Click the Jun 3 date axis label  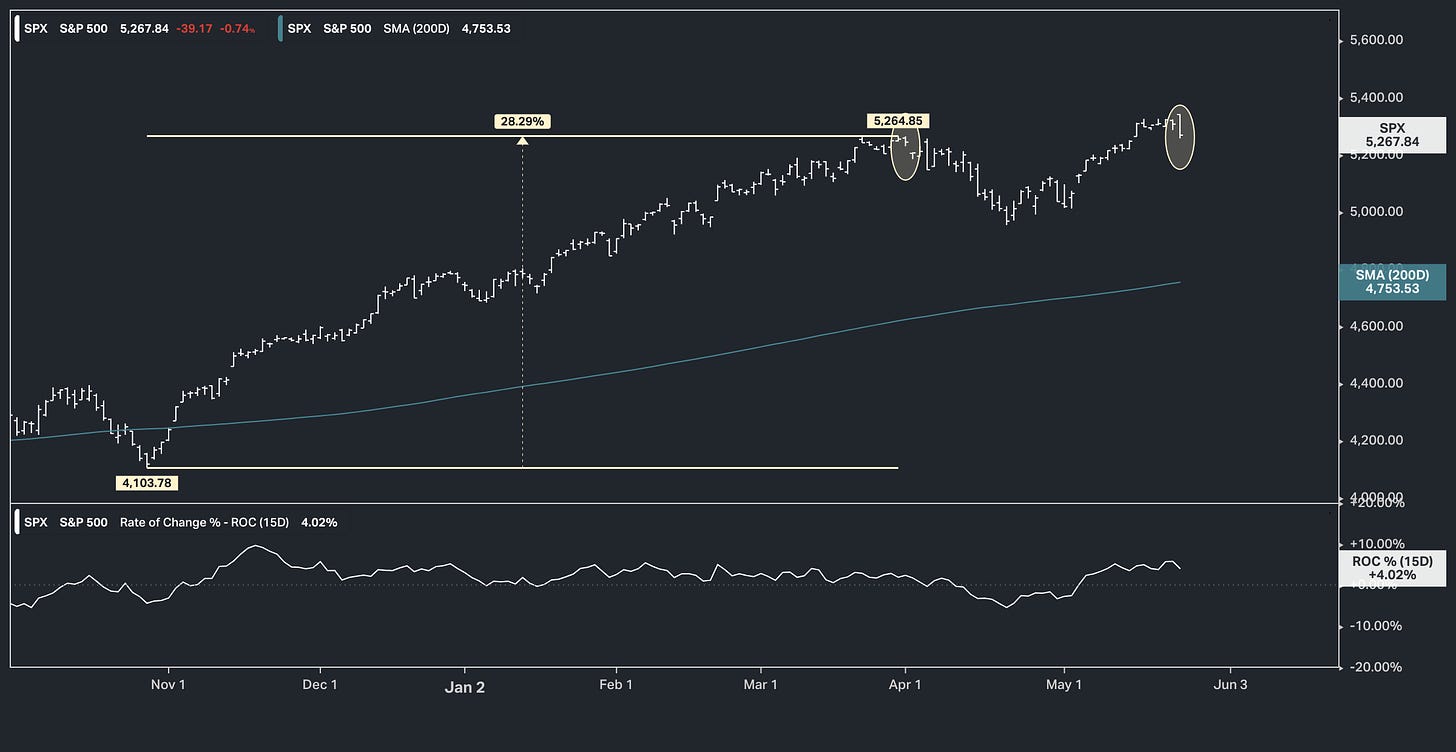point(1229,685)
